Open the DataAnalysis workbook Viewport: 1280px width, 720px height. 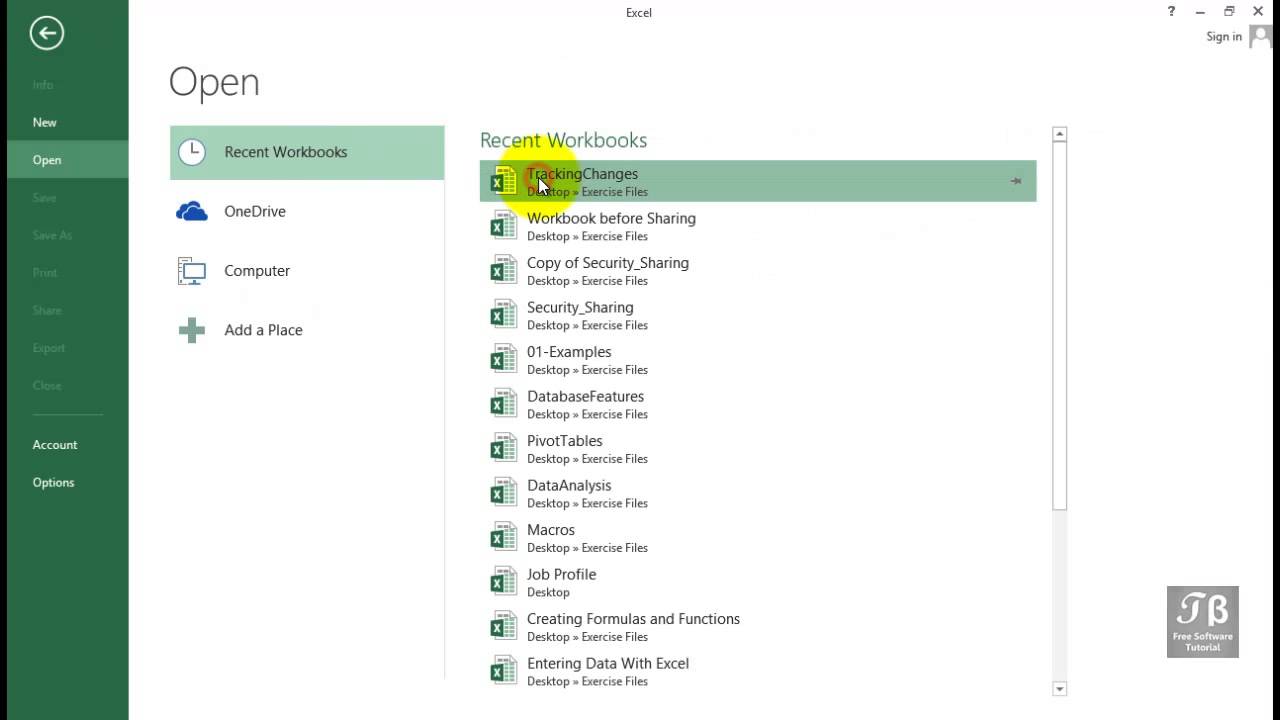tap(758, 493)
